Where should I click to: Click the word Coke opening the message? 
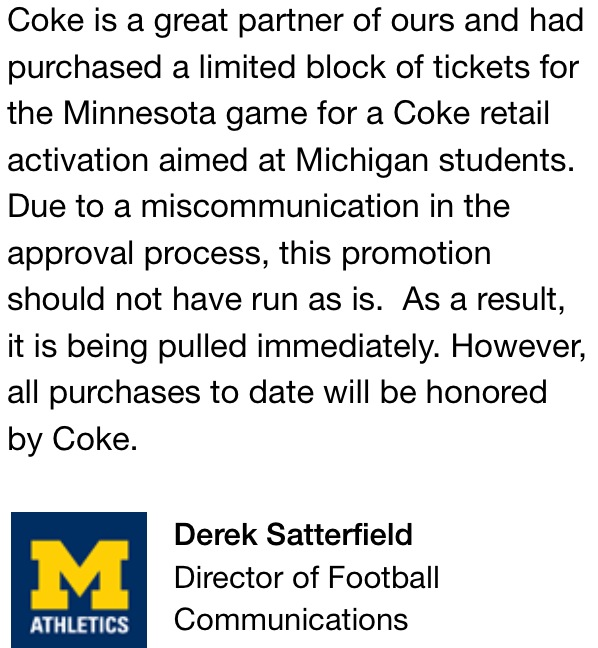click(46, 20)
